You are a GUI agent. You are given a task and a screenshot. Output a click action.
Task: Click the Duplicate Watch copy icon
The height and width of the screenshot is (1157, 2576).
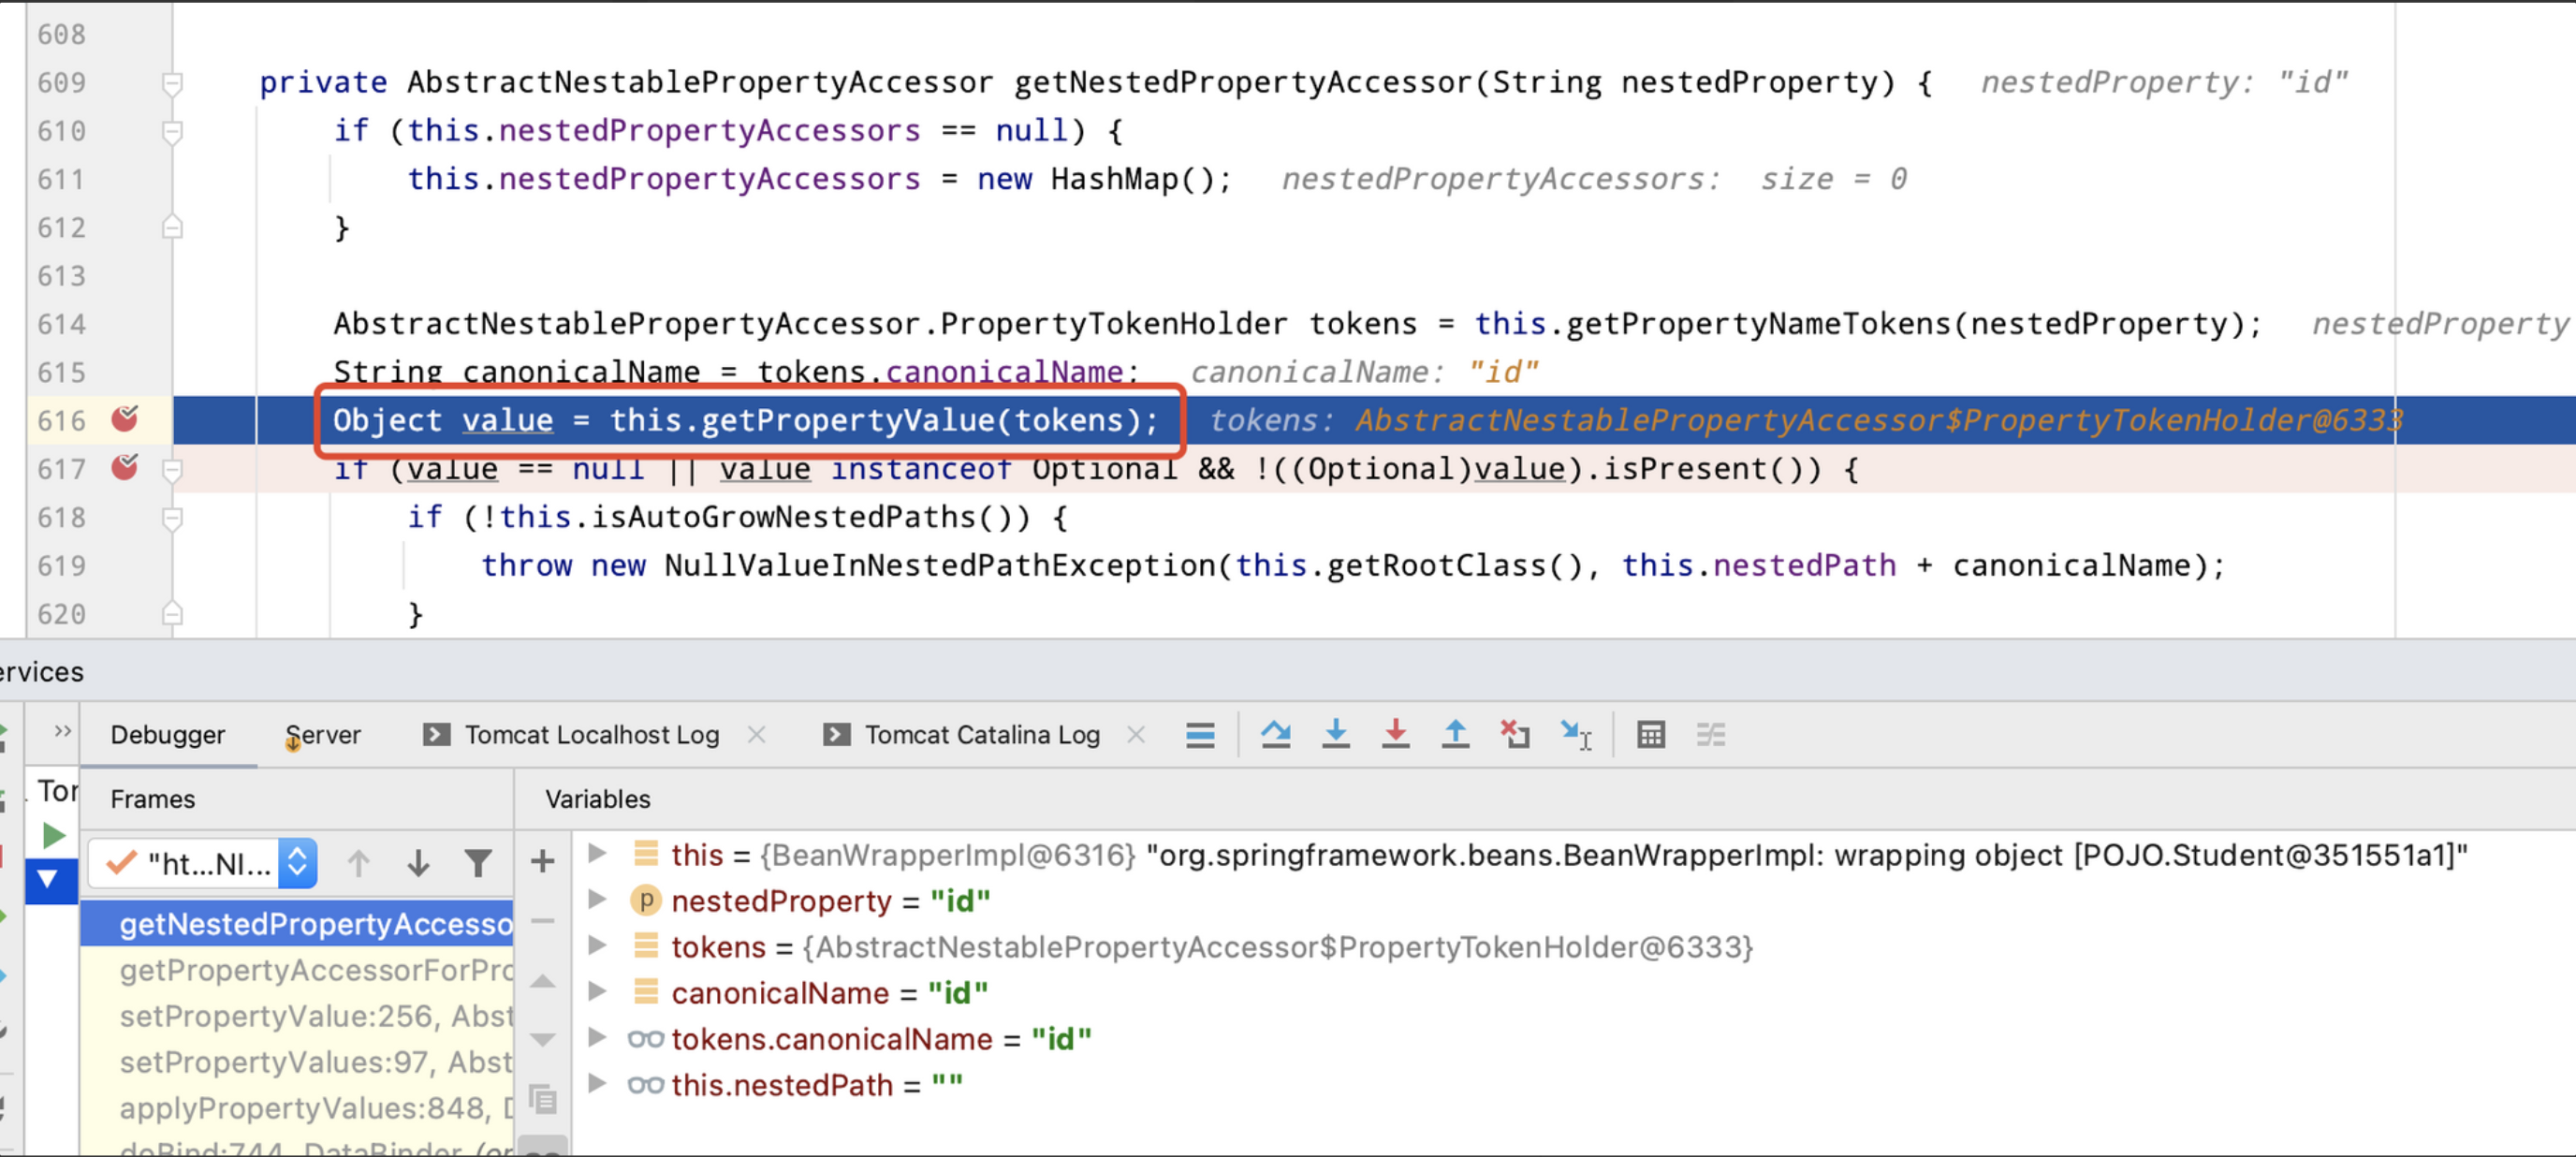(542, 1099)
